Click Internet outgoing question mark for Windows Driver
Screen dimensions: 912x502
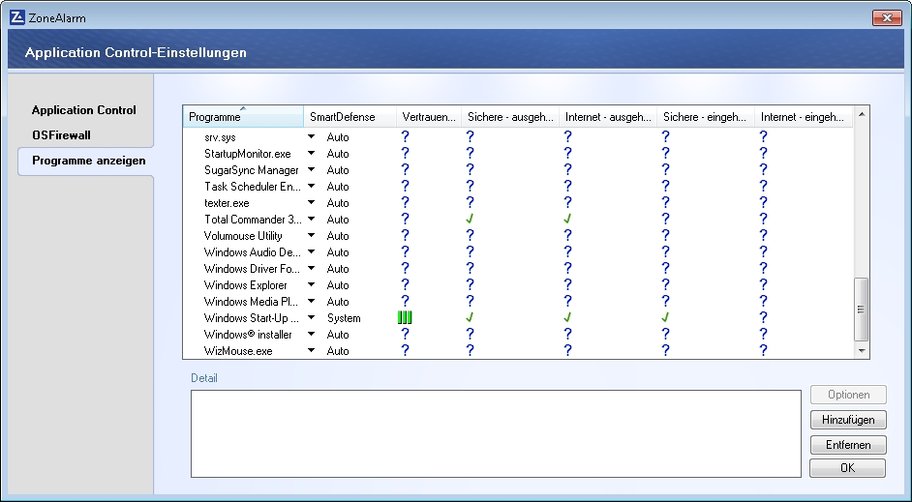click(568, 268)
